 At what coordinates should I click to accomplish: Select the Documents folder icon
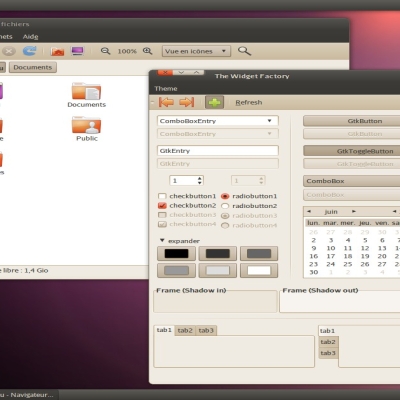pos(86,91)
